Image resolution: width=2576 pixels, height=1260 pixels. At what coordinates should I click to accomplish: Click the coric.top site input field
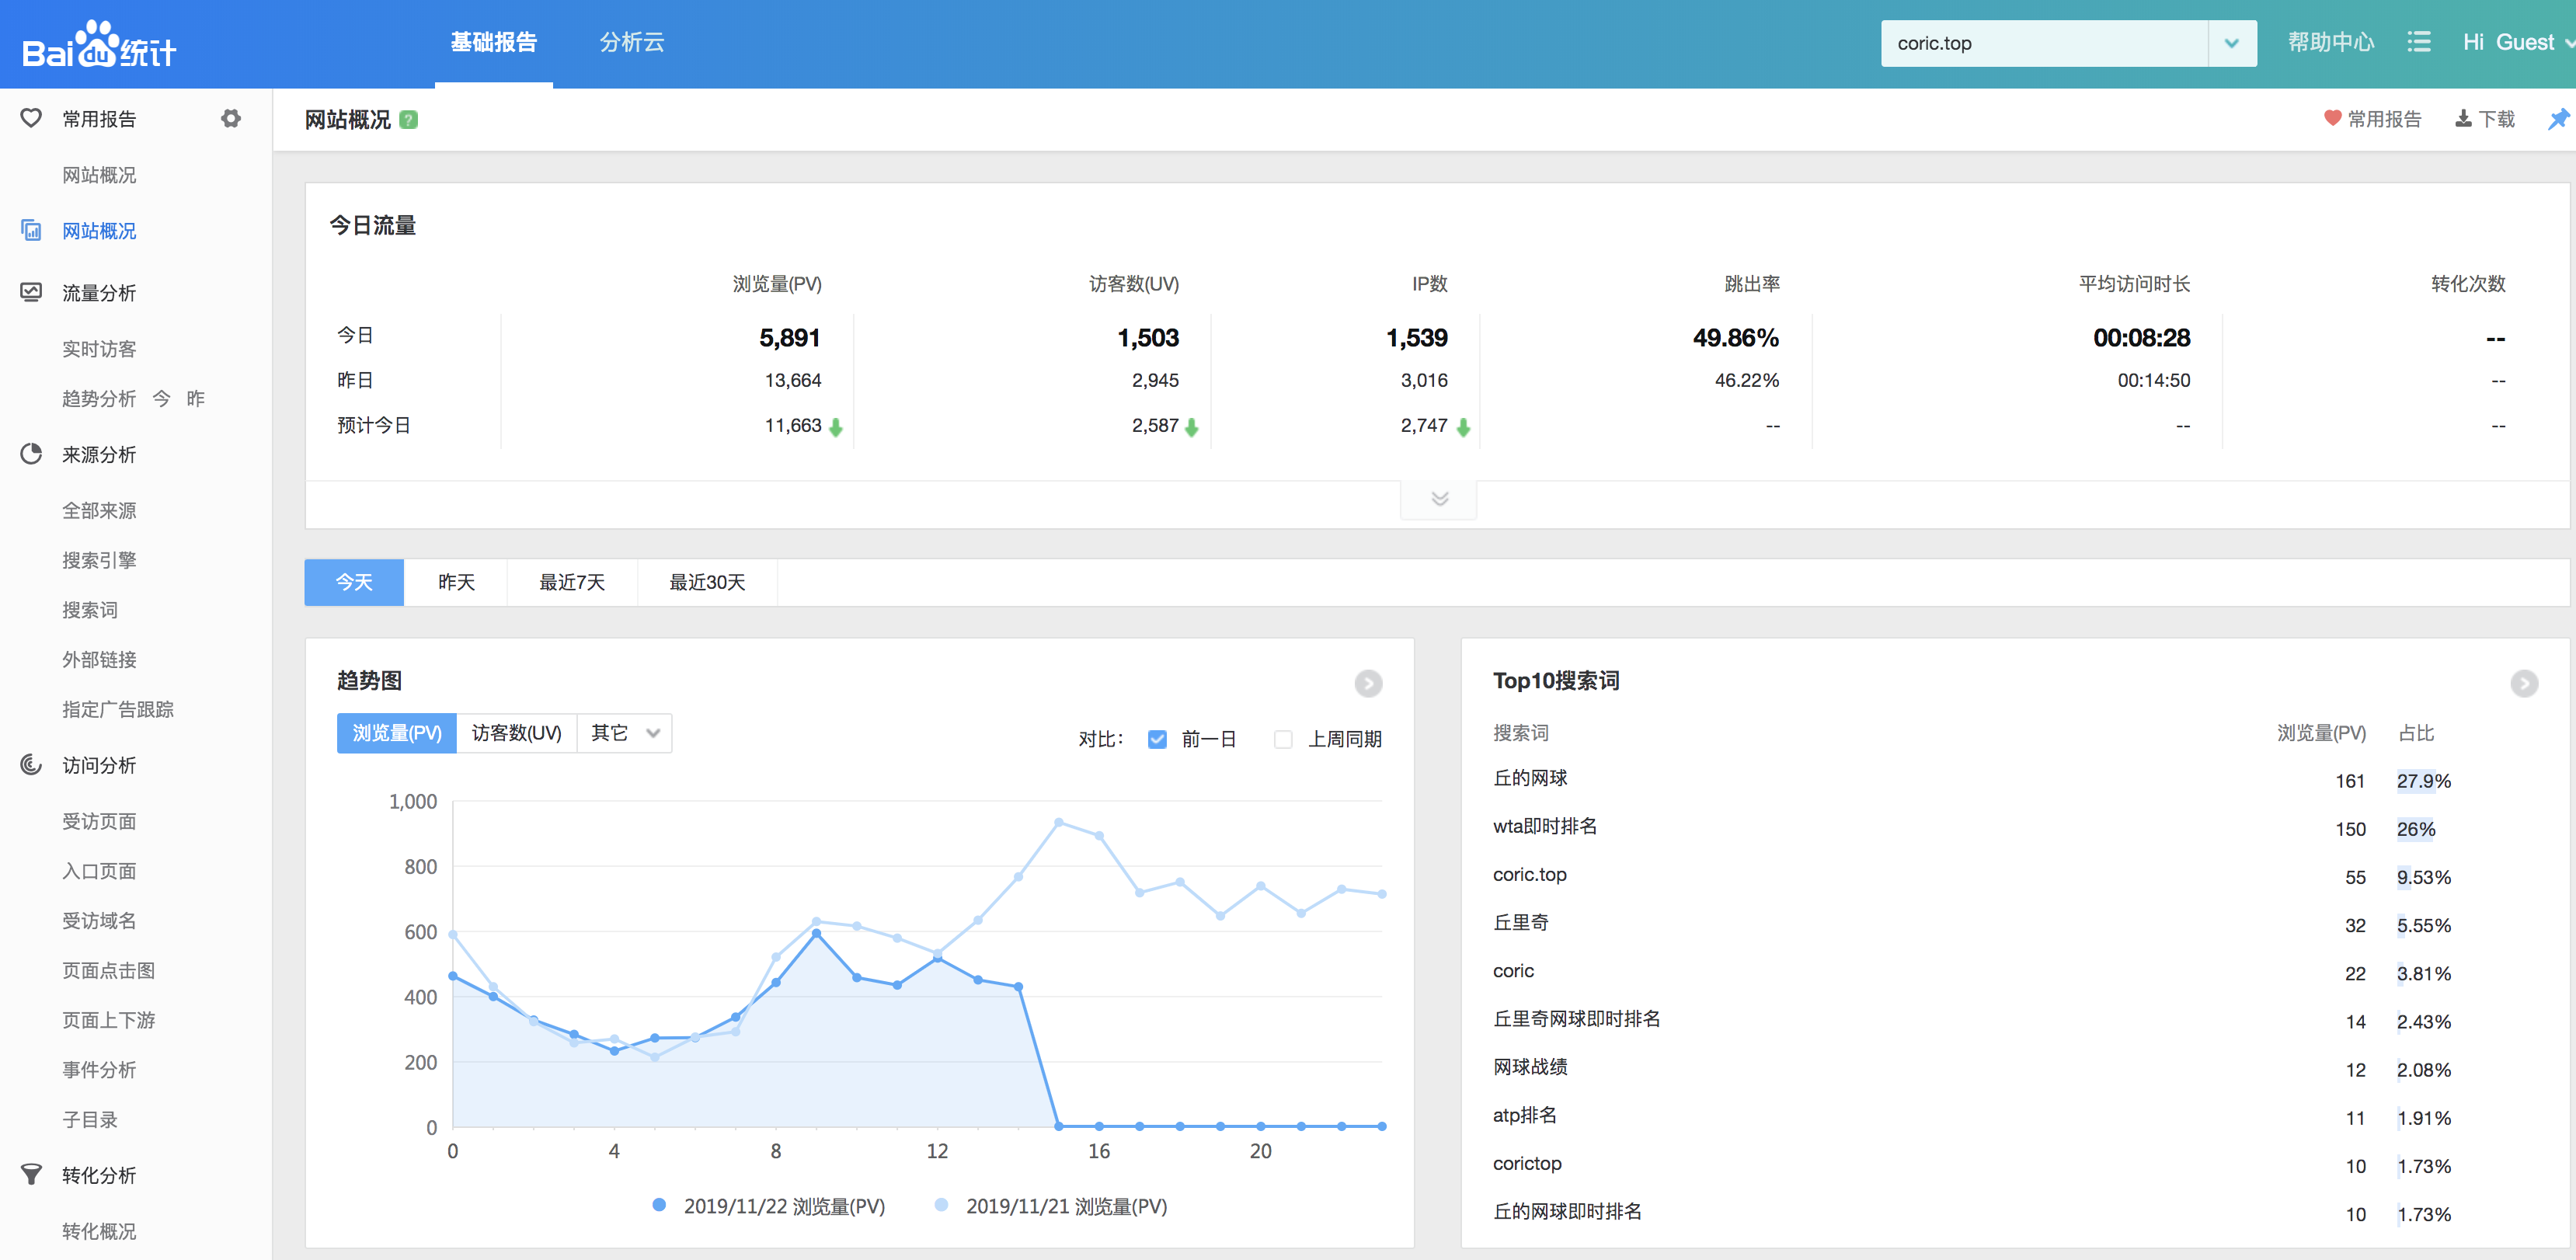[x=2044, y=43]
